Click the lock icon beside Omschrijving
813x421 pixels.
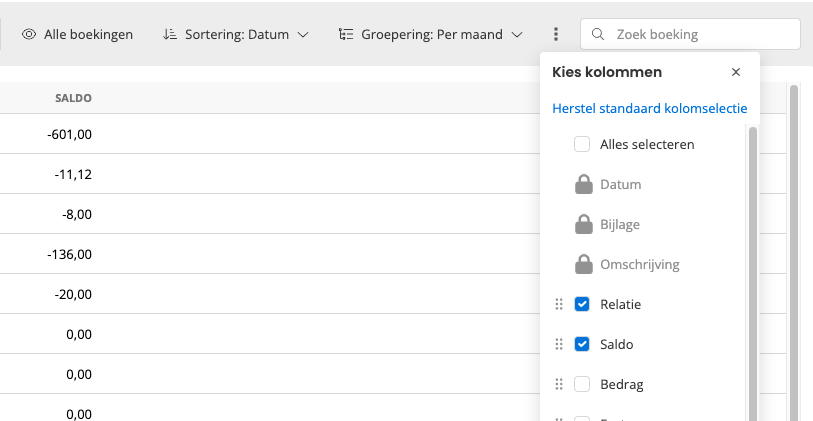coord(582,265)
